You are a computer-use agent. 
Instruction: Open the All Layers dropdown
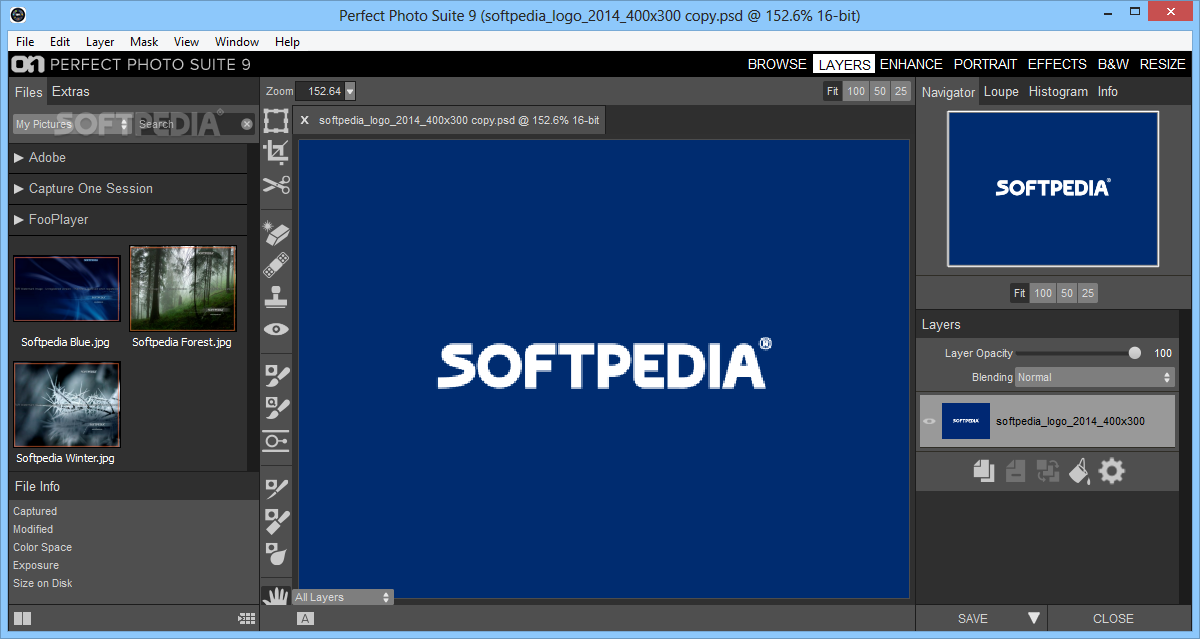pyautogui.click(x=343, y=597)
